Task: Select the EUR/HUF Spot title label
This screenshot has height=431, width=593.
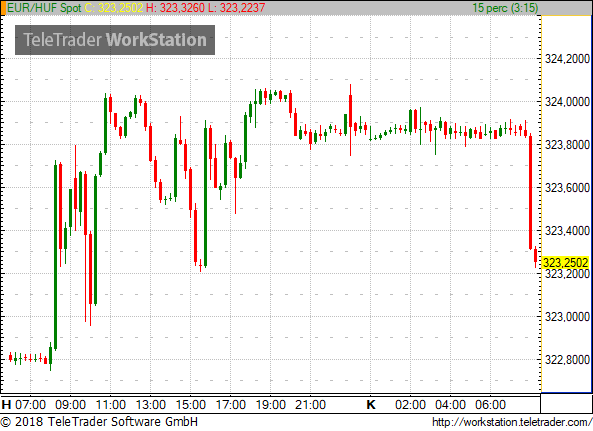Action: point(44,8)
